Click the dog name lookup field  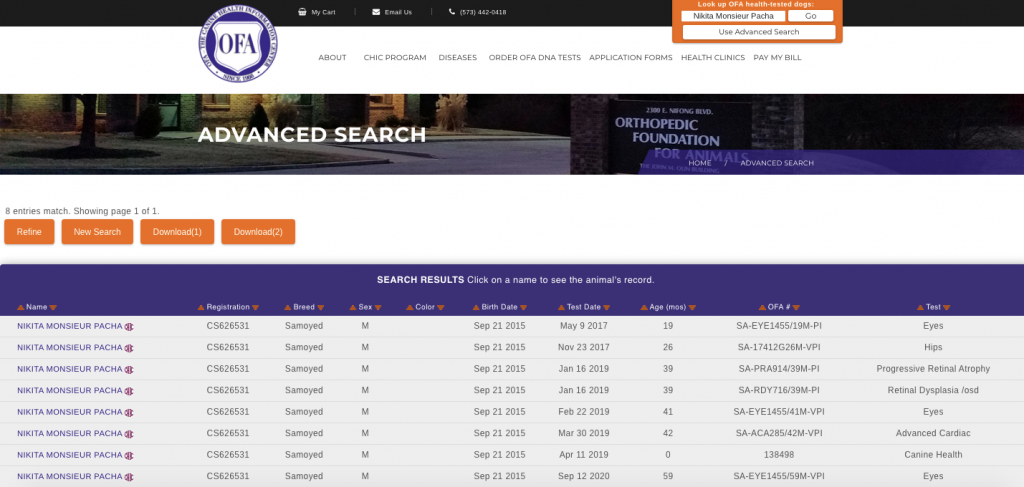[x=733, y=16]
